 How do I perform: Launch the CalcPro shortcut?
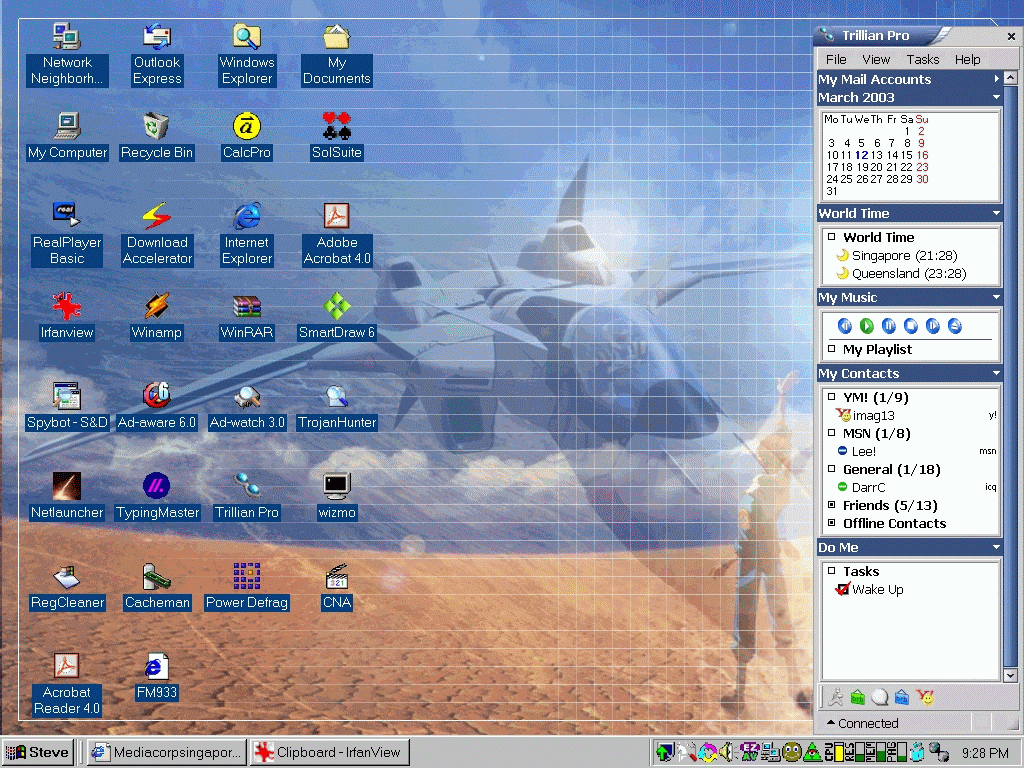(247, 136)
